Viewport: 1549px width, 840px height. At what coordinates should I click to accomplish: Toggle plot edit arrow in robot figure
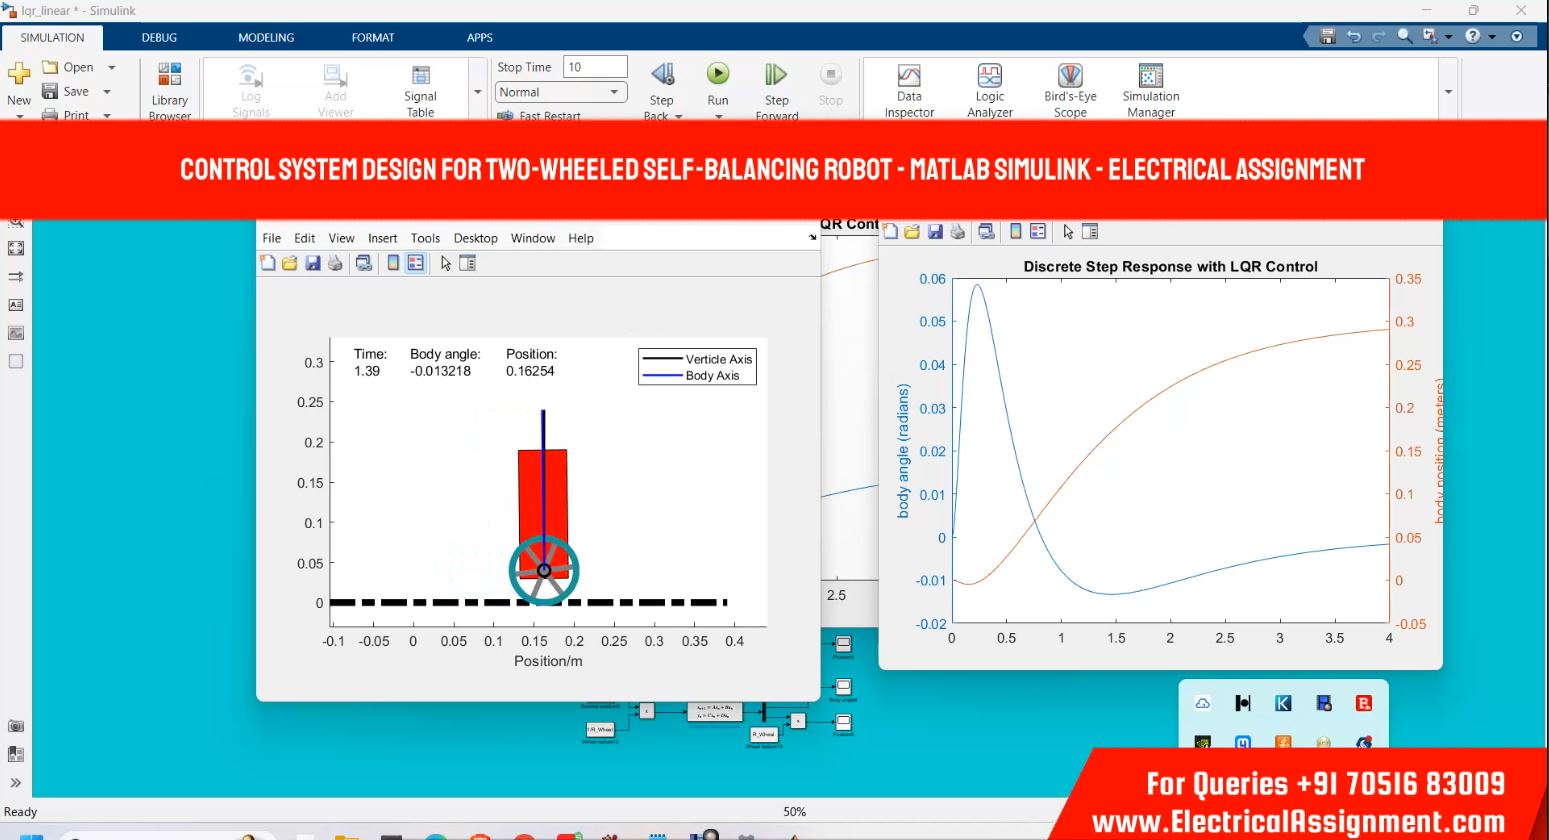coord(446,263)
